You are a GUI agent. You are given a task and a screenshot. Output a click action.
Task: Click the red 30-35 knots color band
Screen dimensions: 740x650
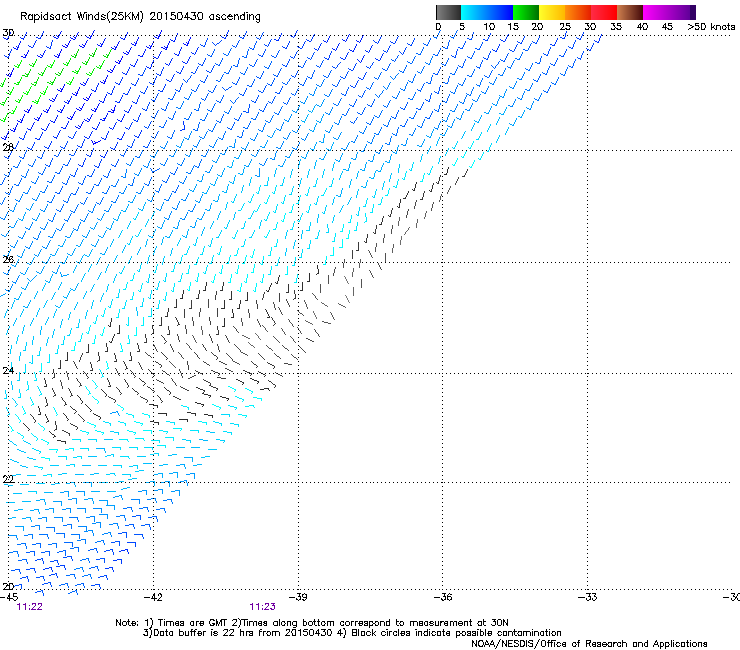(x=604, y=12)
